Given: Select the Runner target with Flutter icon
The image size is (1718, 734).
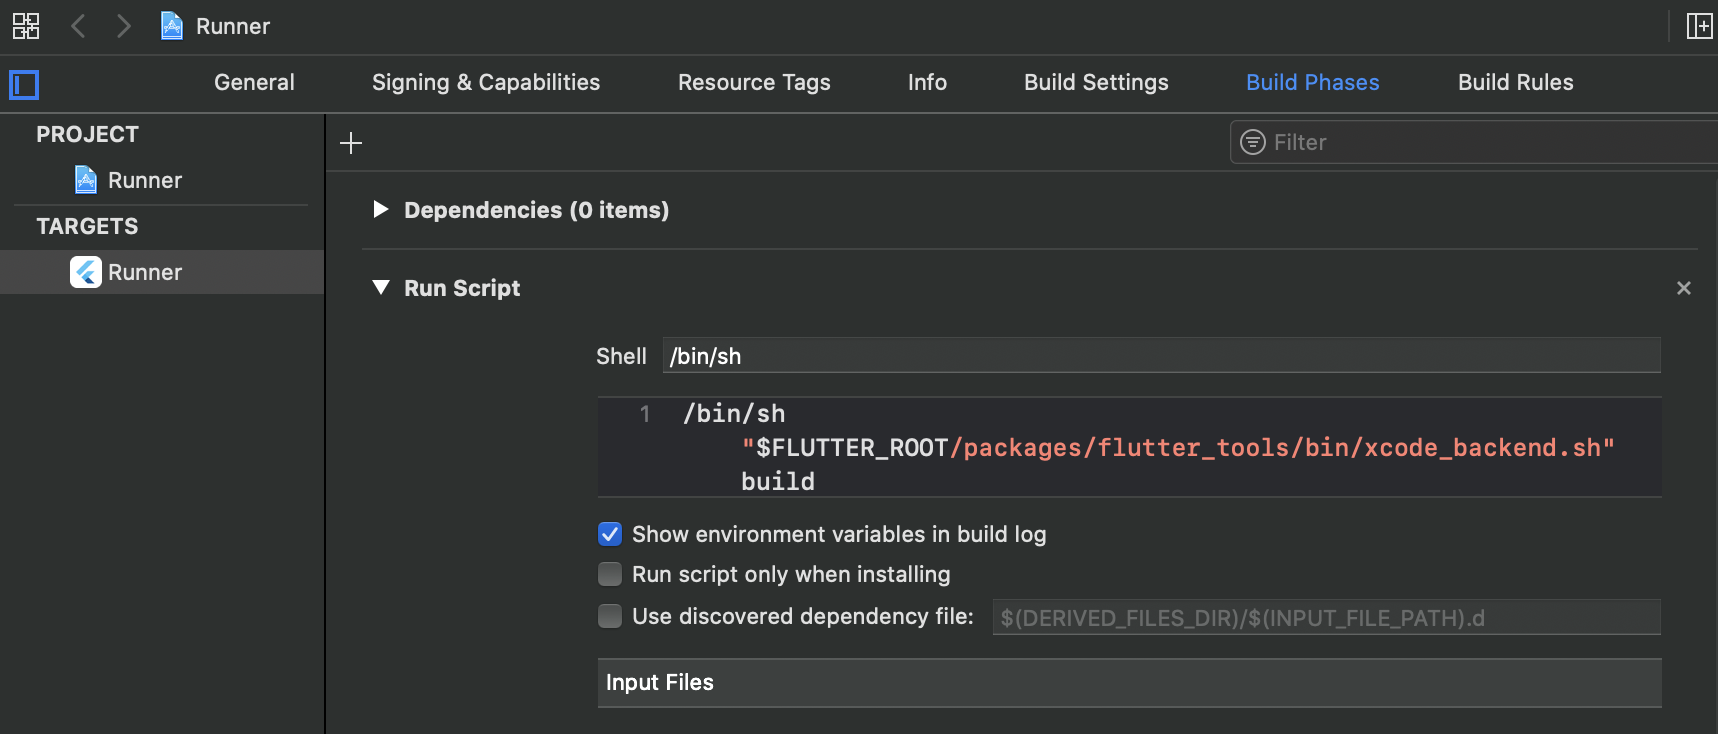Looking at the screenshot, I should [x=162, y=272].
